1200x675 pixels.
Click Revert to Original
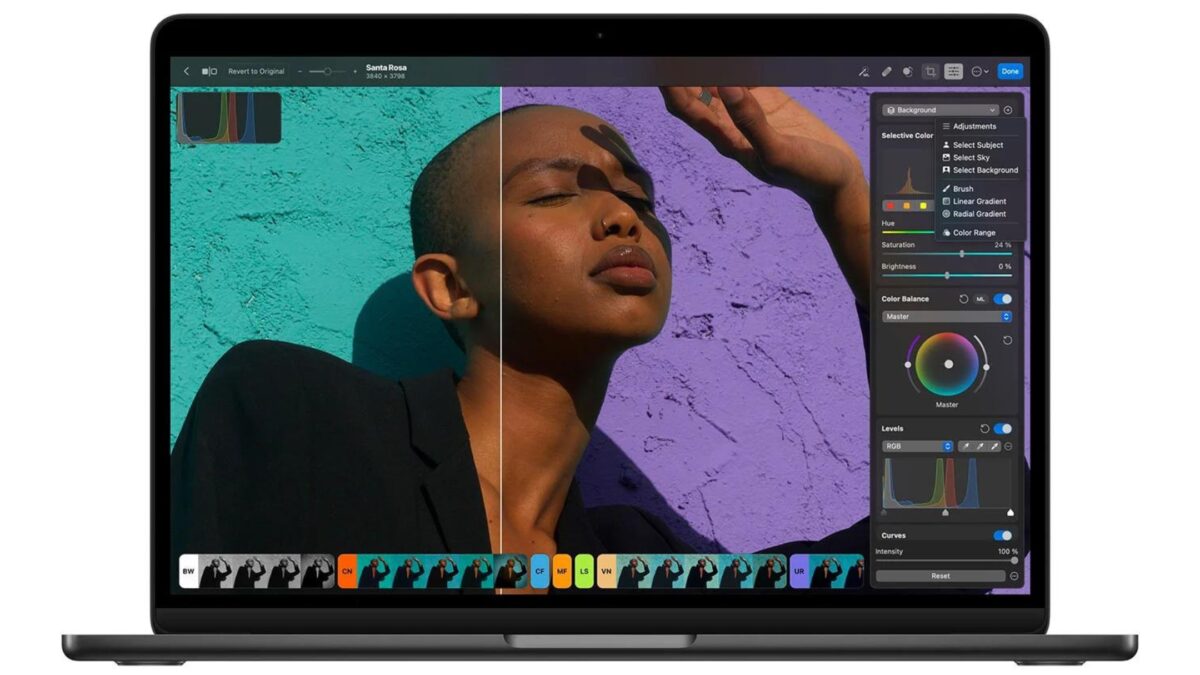tap(255, 71)
